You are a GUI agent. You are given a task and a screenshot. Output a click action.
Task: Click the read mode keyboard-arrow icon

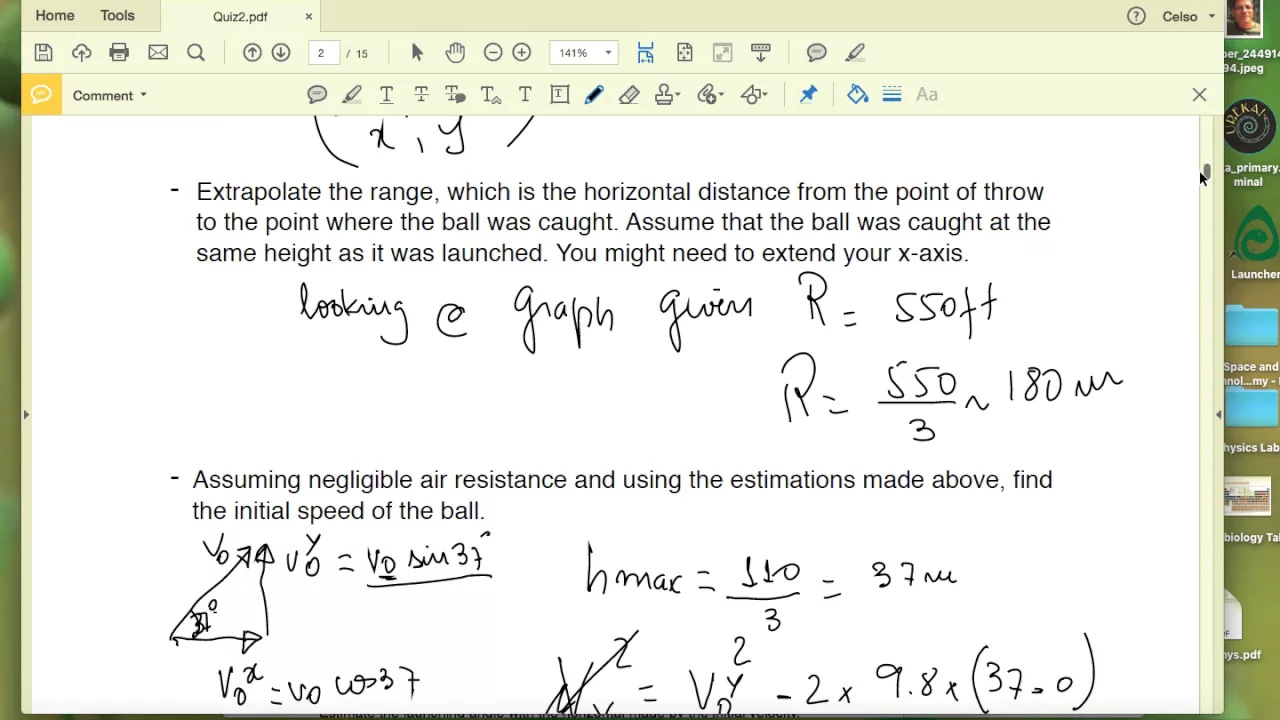tap(761, 53)
